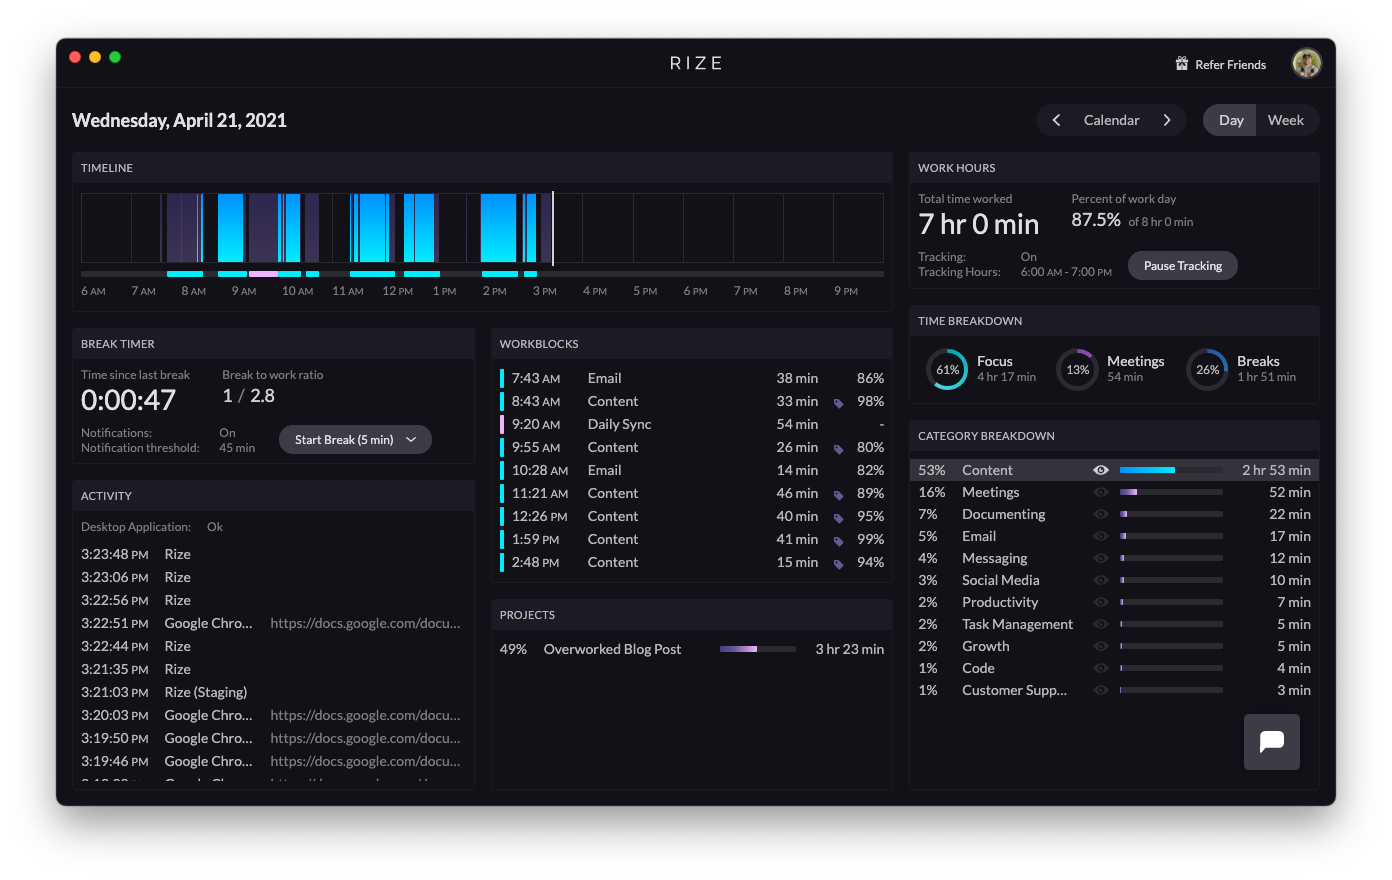Click the Meetings 13% ring icon
Screen dimensions: 1392x880
(x=1077, y=369)
